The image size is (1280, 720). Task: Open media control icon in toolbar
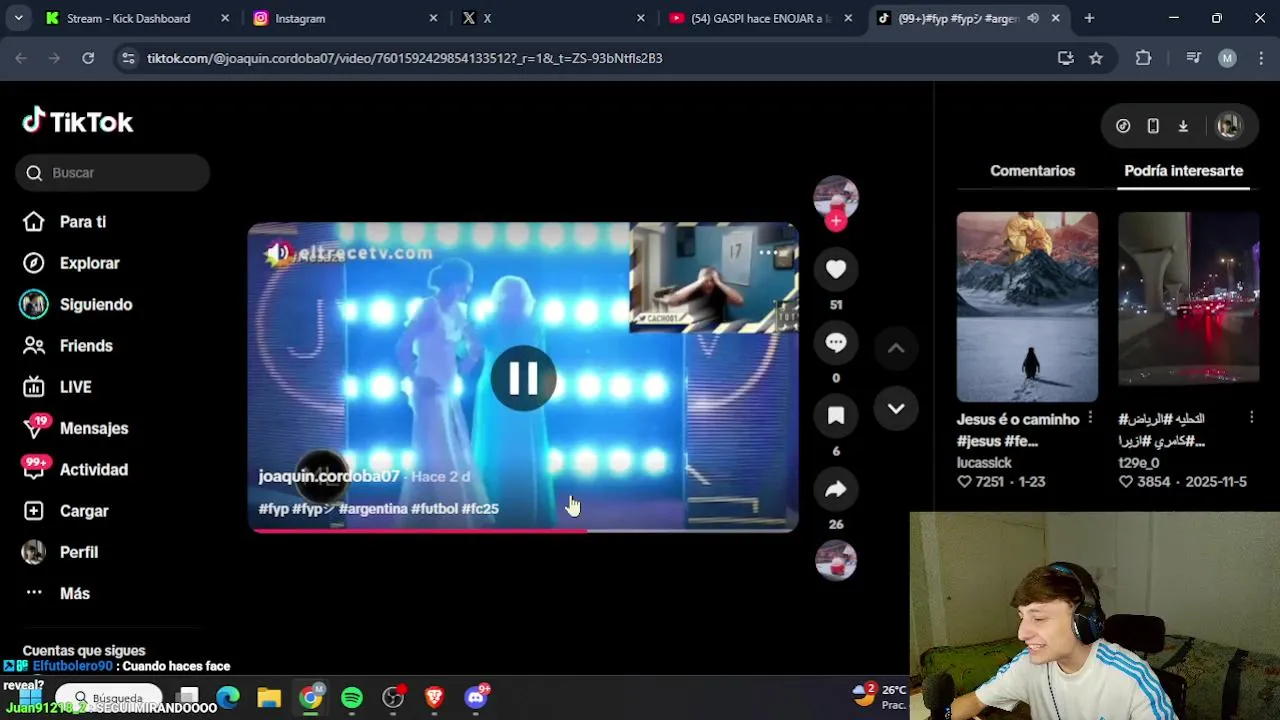click(x=1193, y=58)
